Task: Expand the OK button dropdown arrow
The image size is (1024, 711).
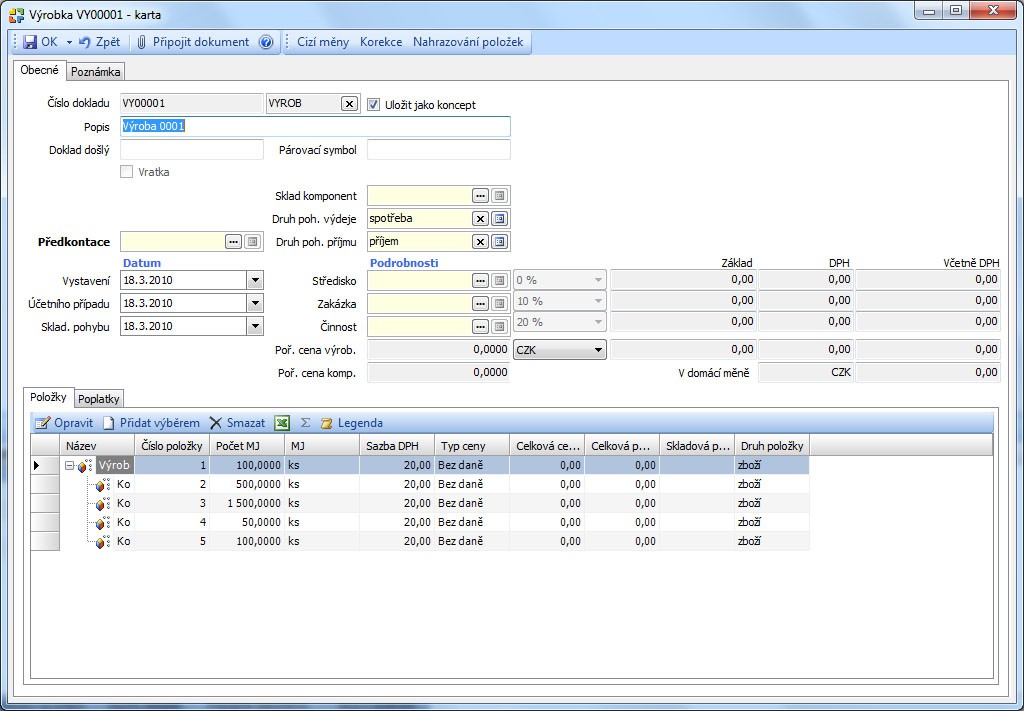Action: point(69,42)
